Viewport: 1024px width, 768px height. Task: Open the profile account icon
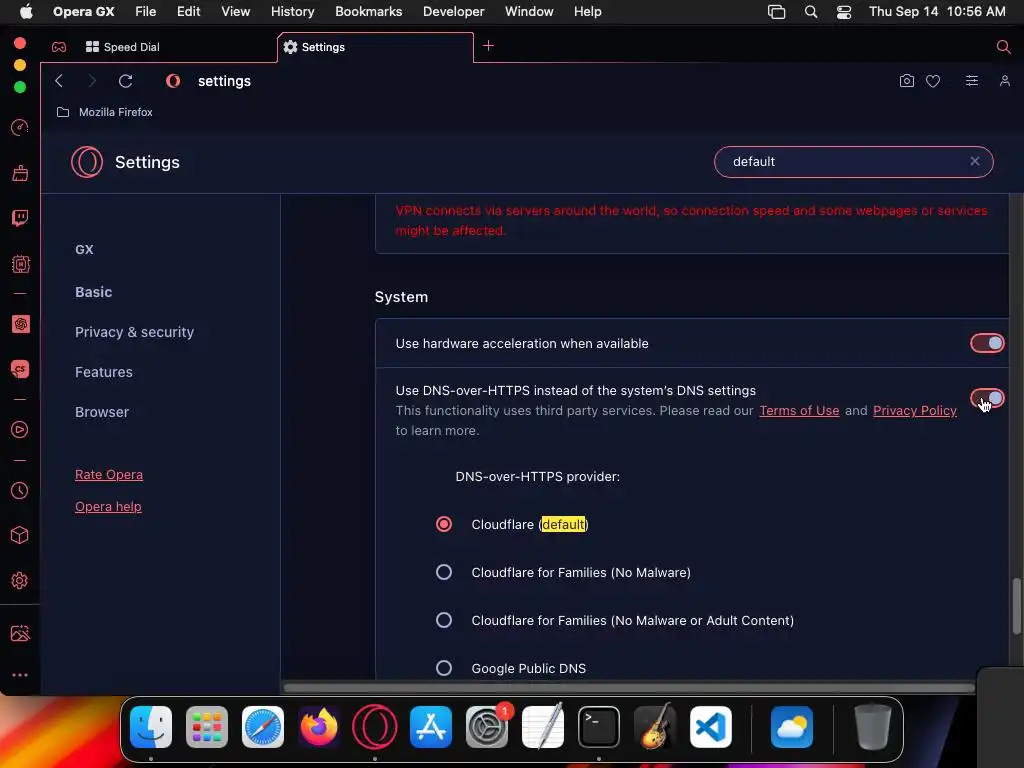[1004, 80]
